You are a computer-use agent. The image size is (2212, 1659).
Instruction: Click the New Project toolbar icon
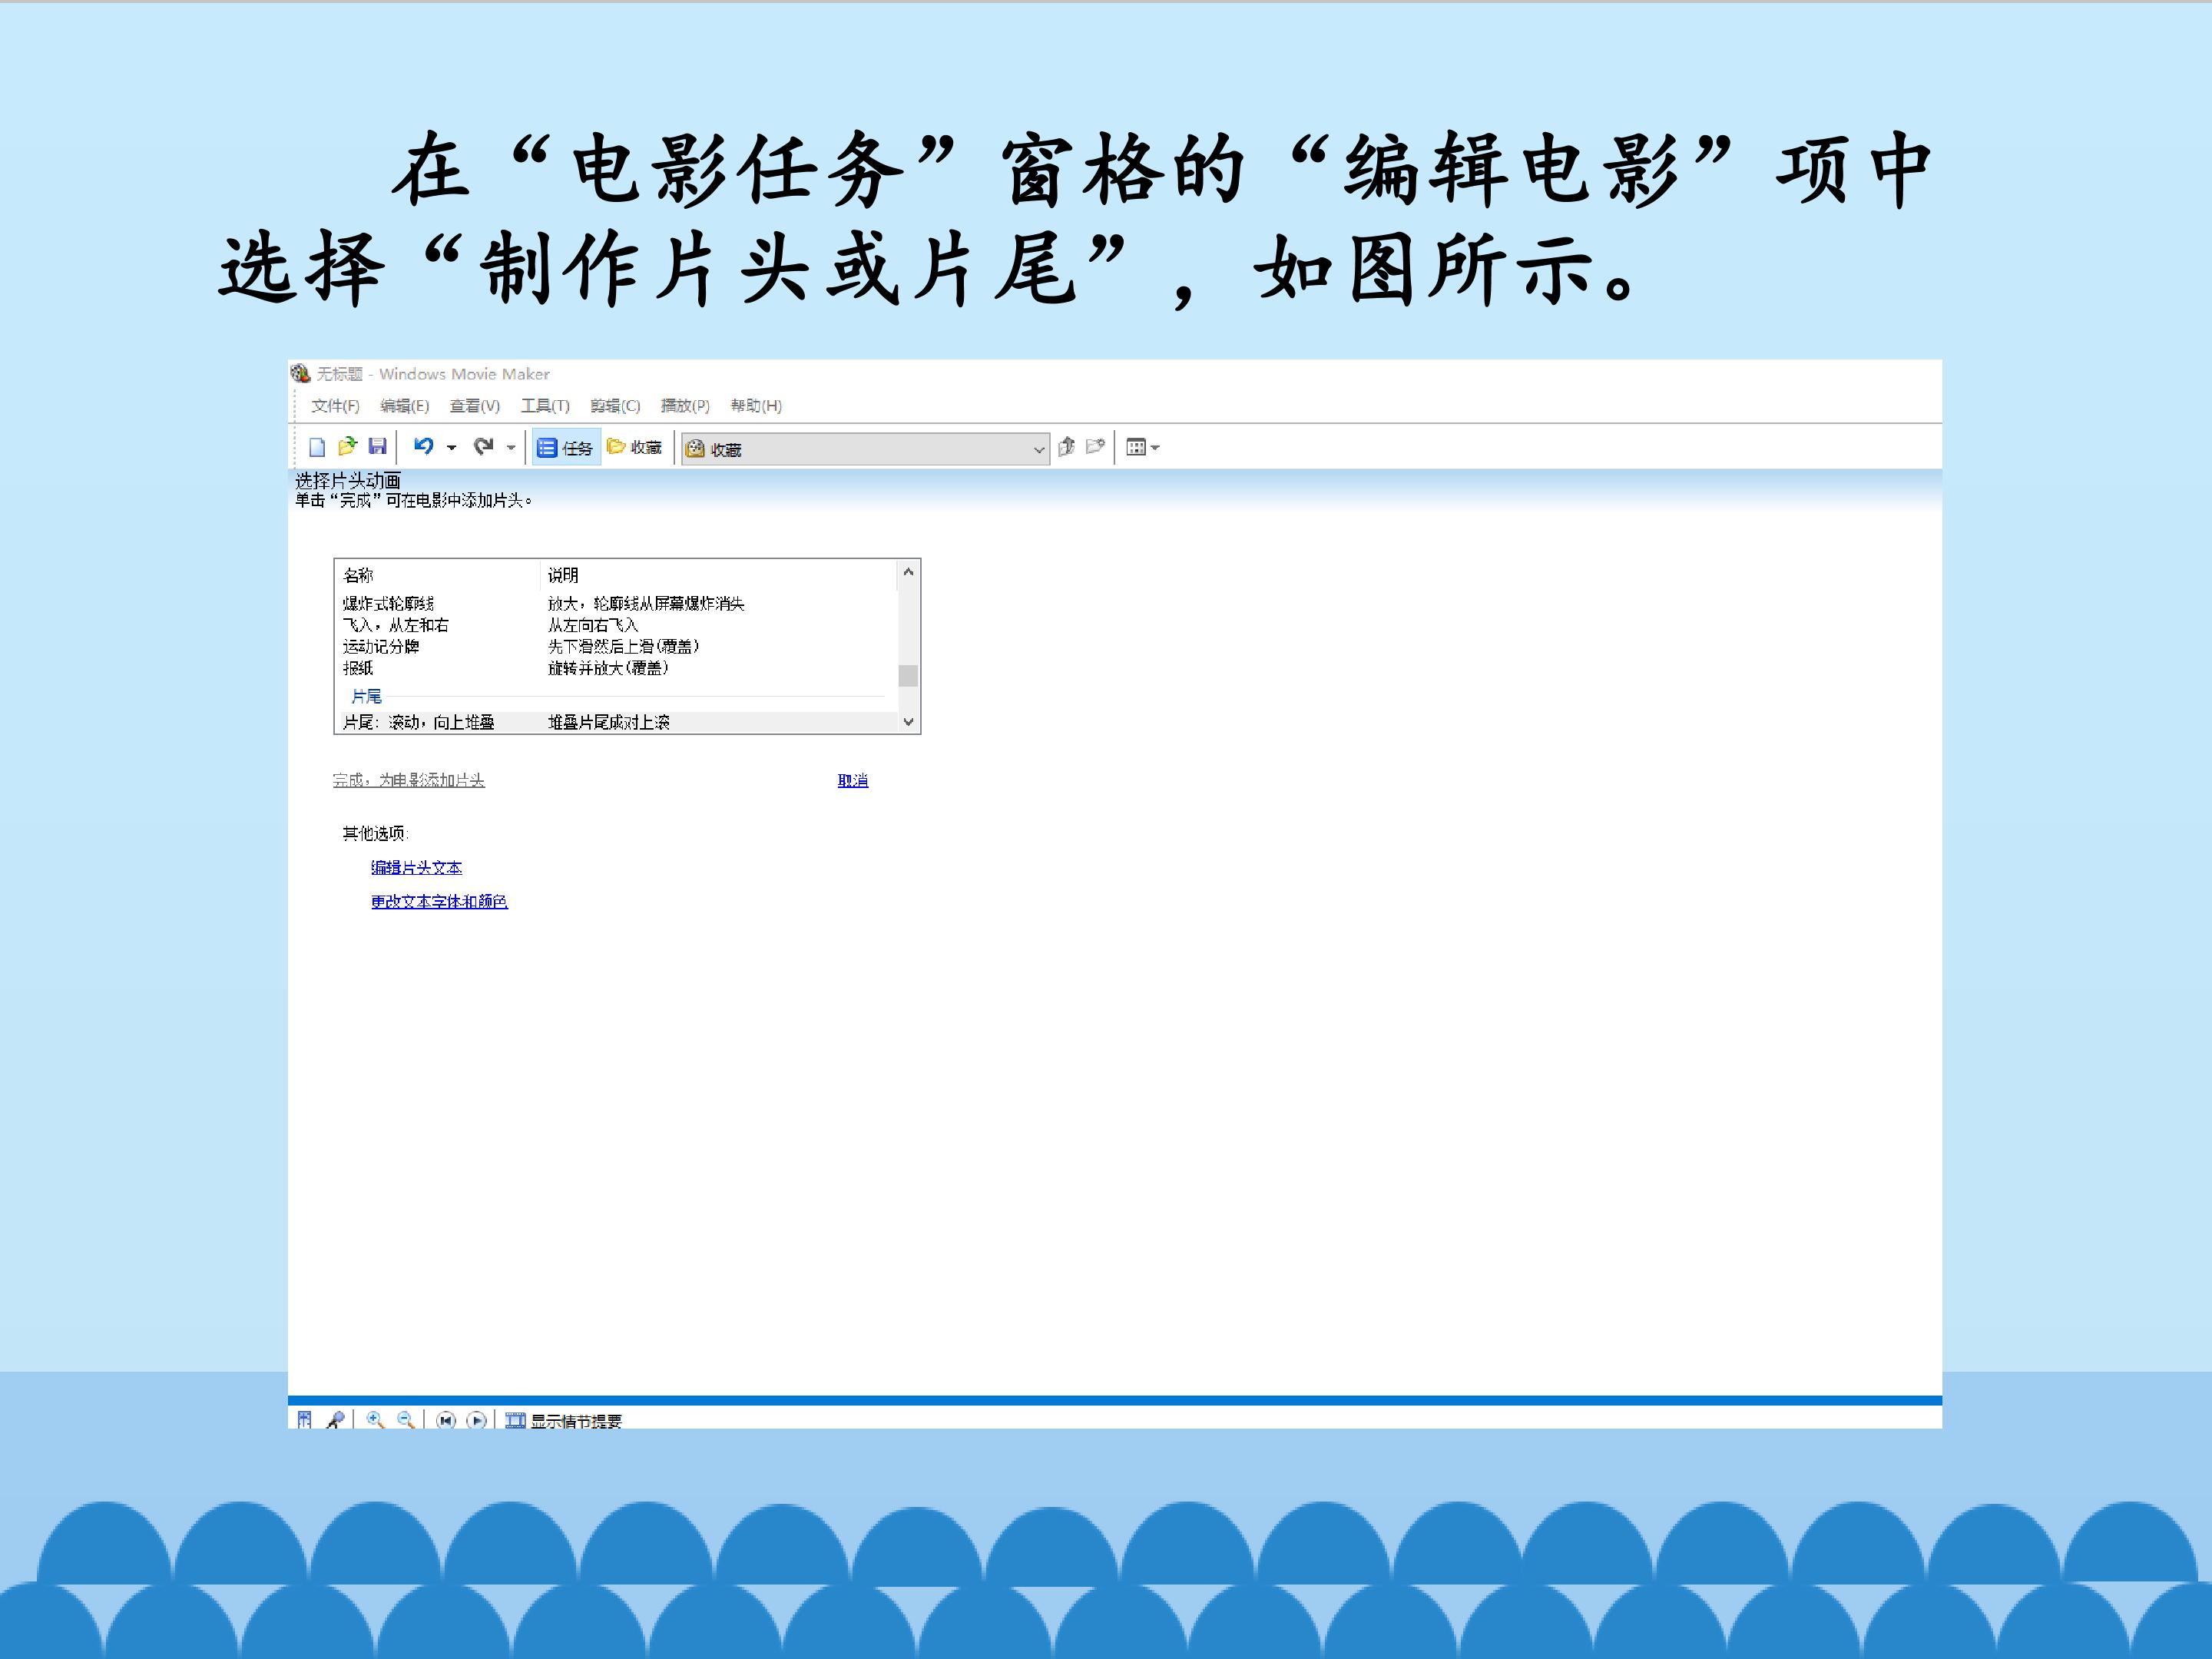coord(317,447)
